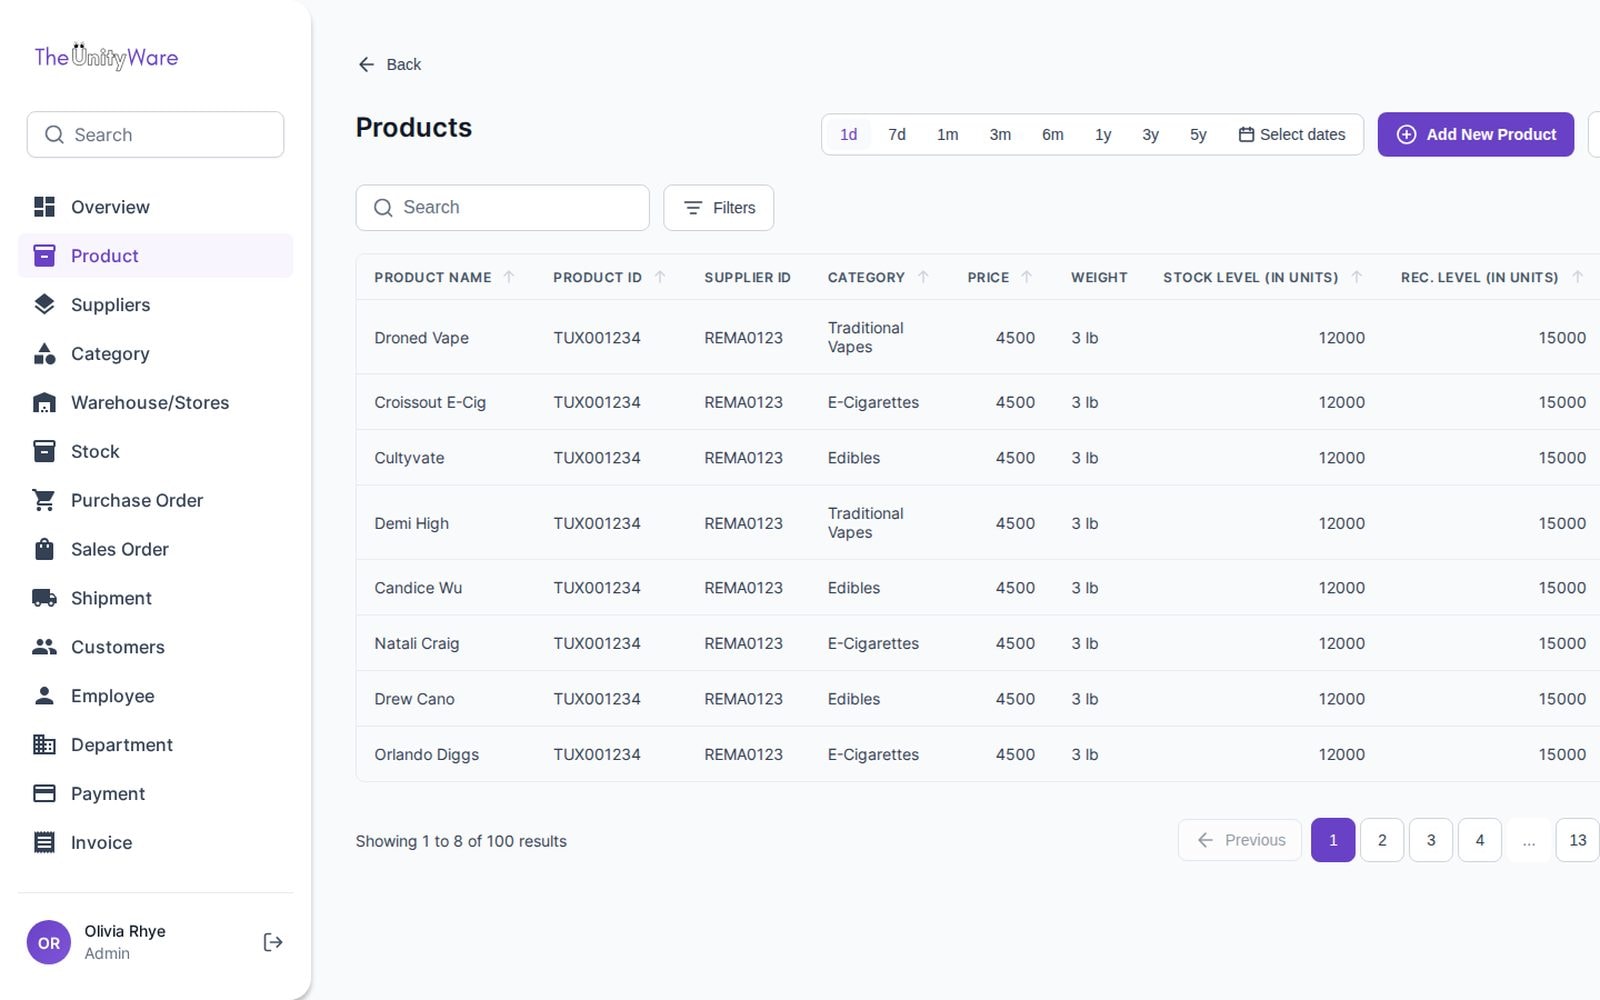The image size is (1600, 1000).
Task: Click the Department building icon
Action: point(44,745)
